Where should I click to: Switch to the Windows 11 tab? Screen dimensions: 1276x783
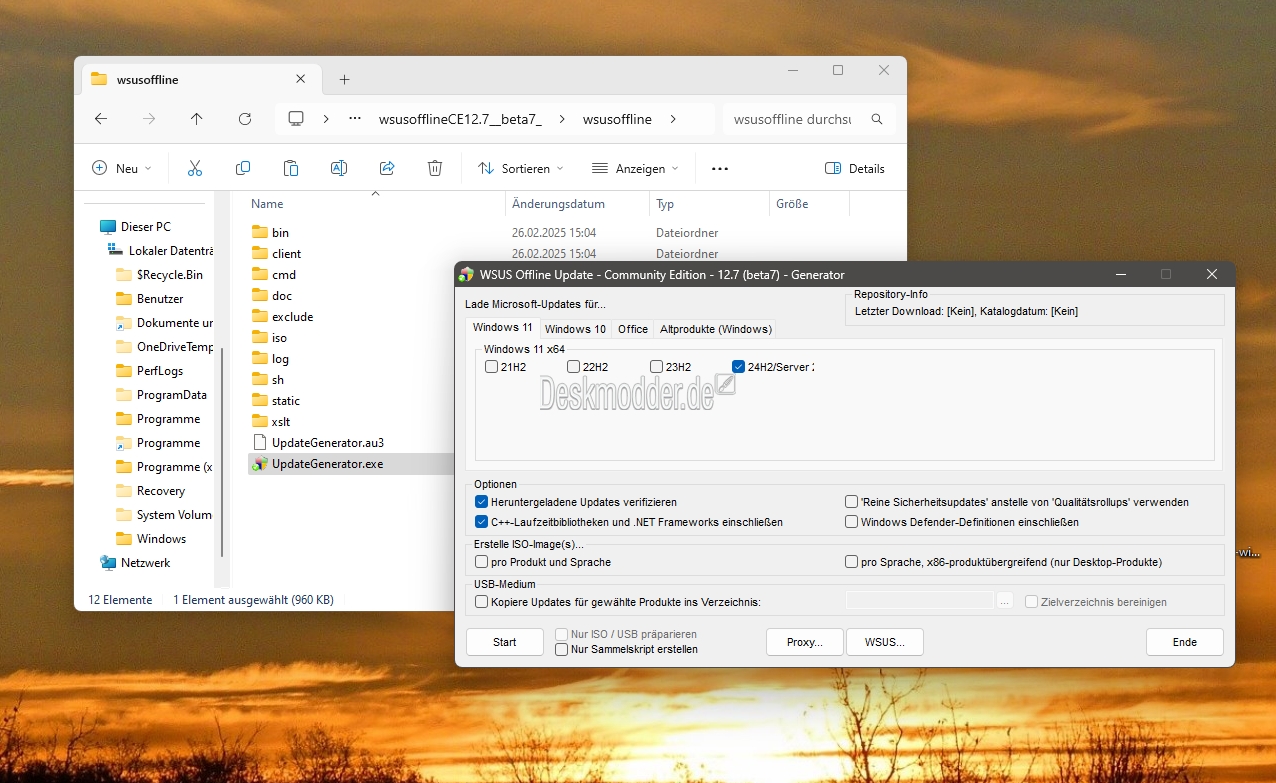[503, 328]
